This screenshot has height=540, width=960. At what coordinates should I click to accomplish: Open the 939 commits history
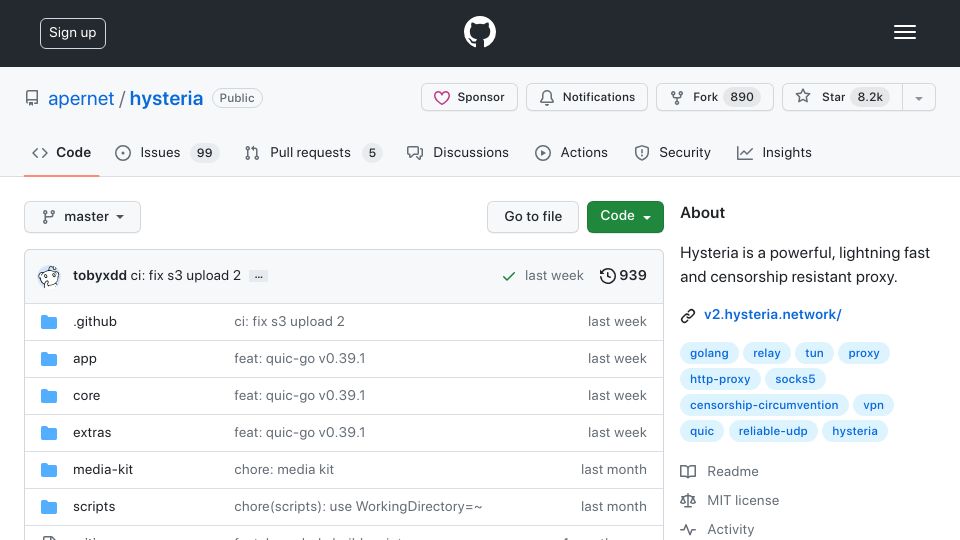[623, 276]
